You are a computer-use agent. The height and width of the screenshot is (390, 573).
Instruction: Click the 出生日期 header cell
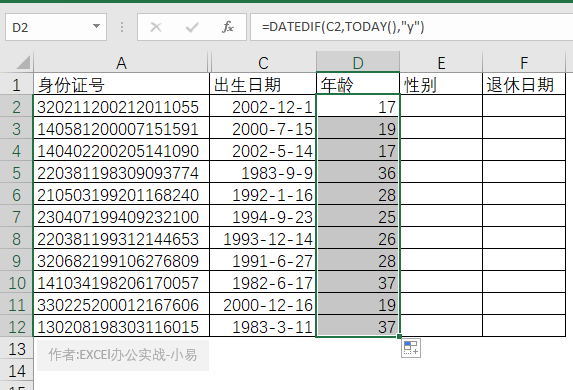(x=263, y=84)
